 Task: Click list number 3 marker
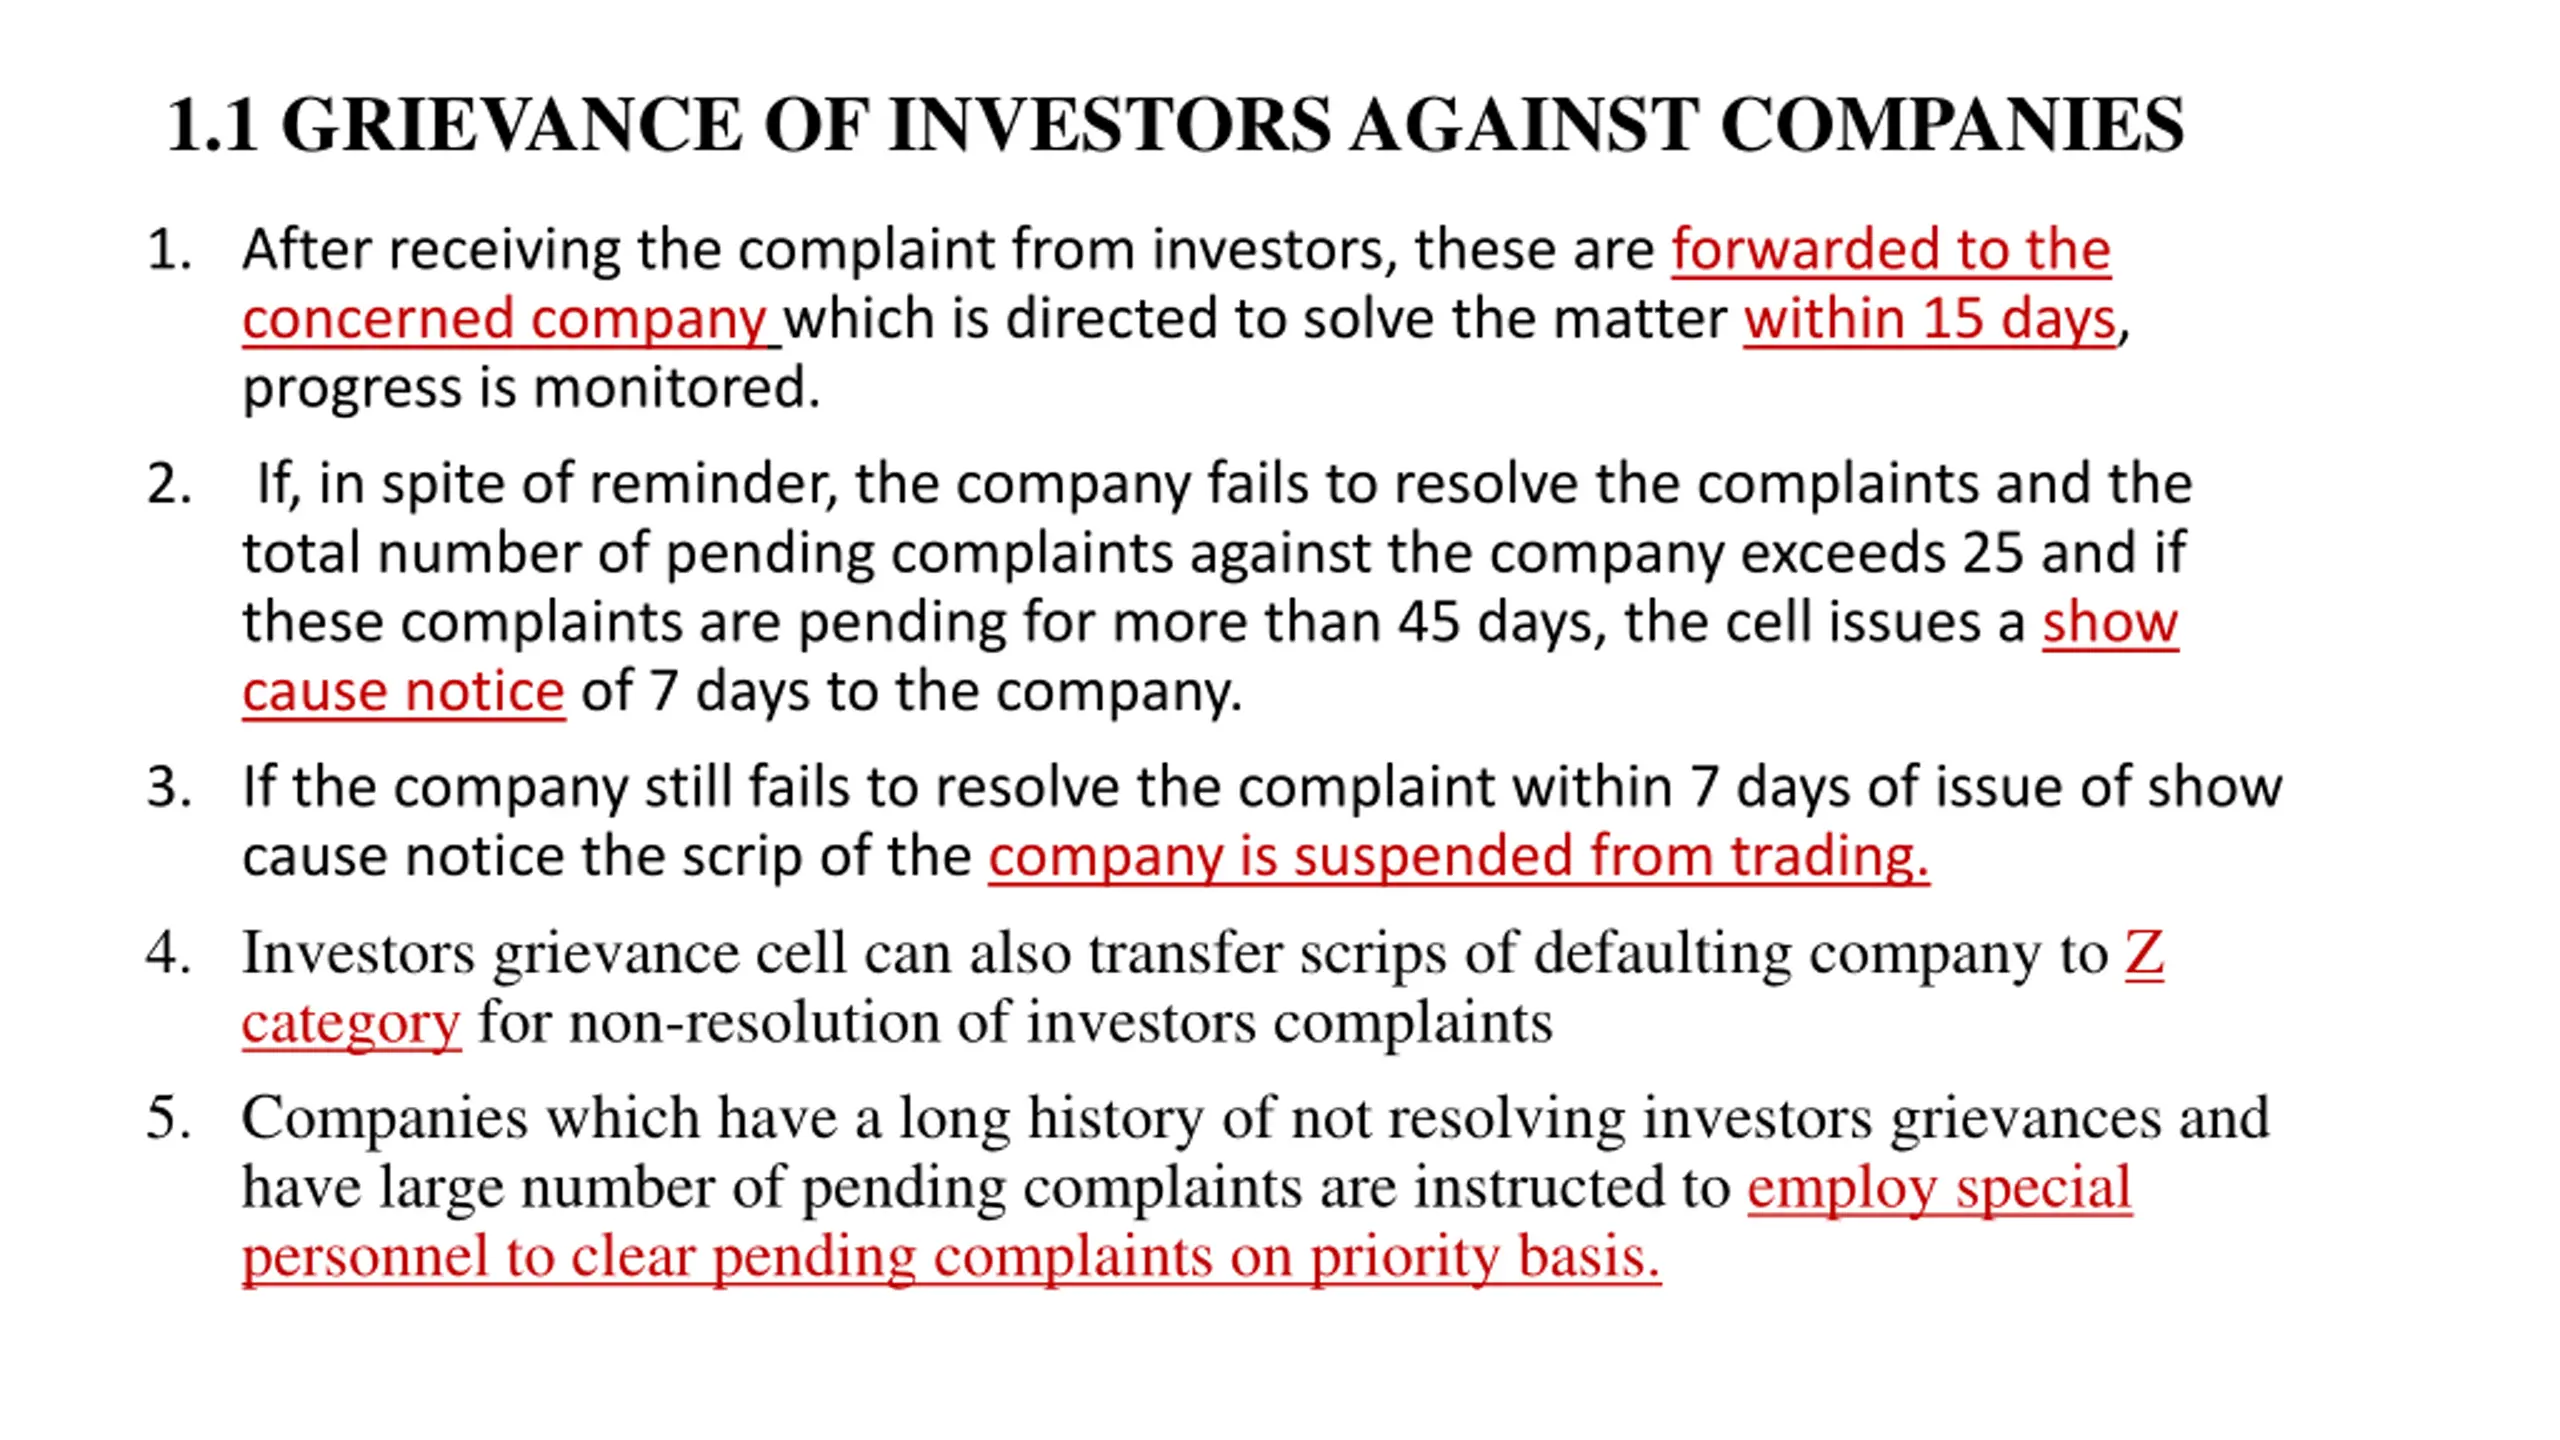coord(169,787)
